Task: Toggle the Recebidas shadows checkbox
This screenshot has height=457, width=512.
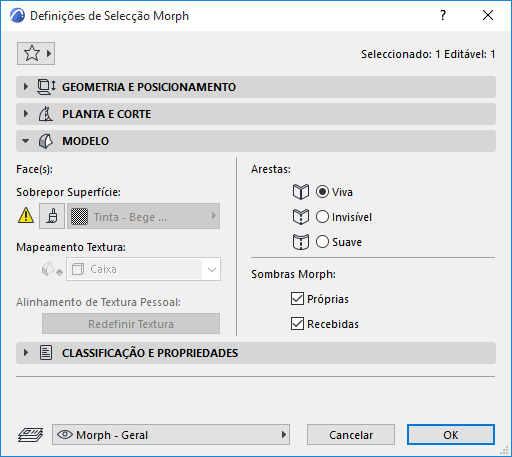Action: click(x=297, y=324)
